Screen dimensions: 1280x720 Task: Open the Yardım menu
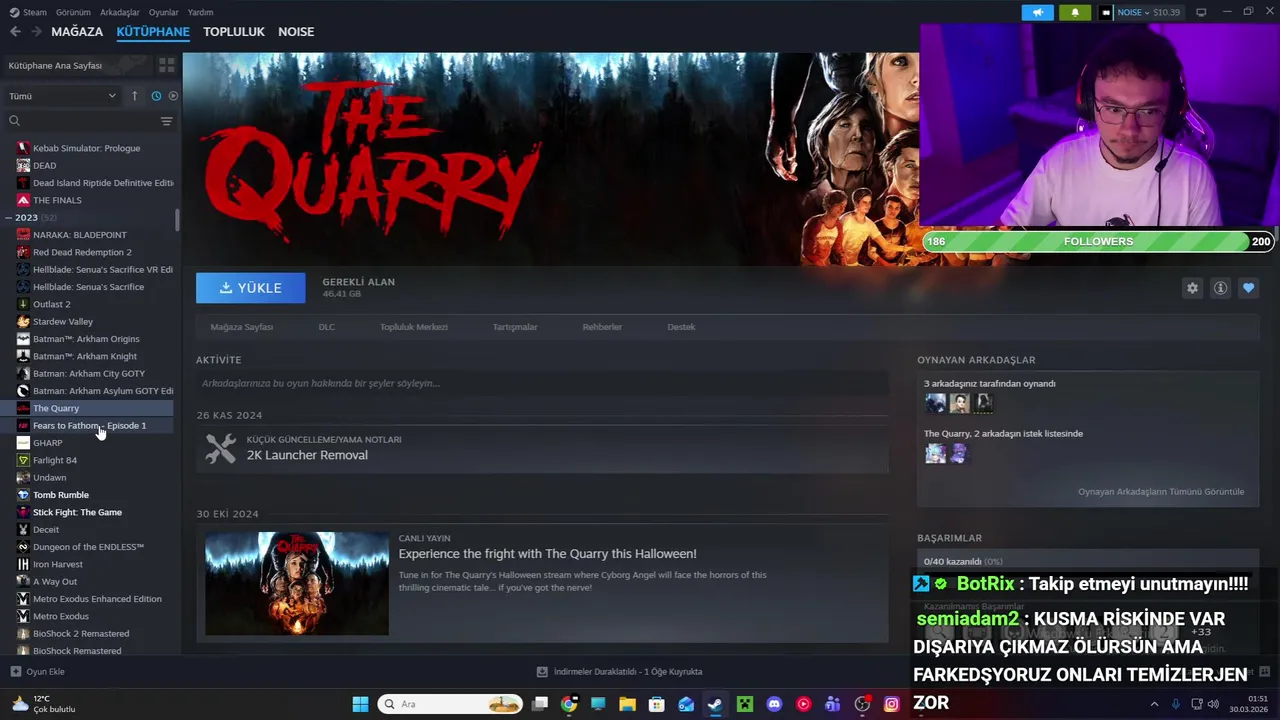[200, 12]
